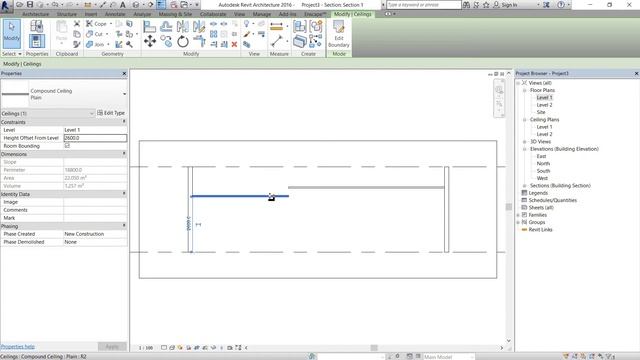640x360 pixels.
Task: Click the Apply button in Properties
Action: coord(112,347)
